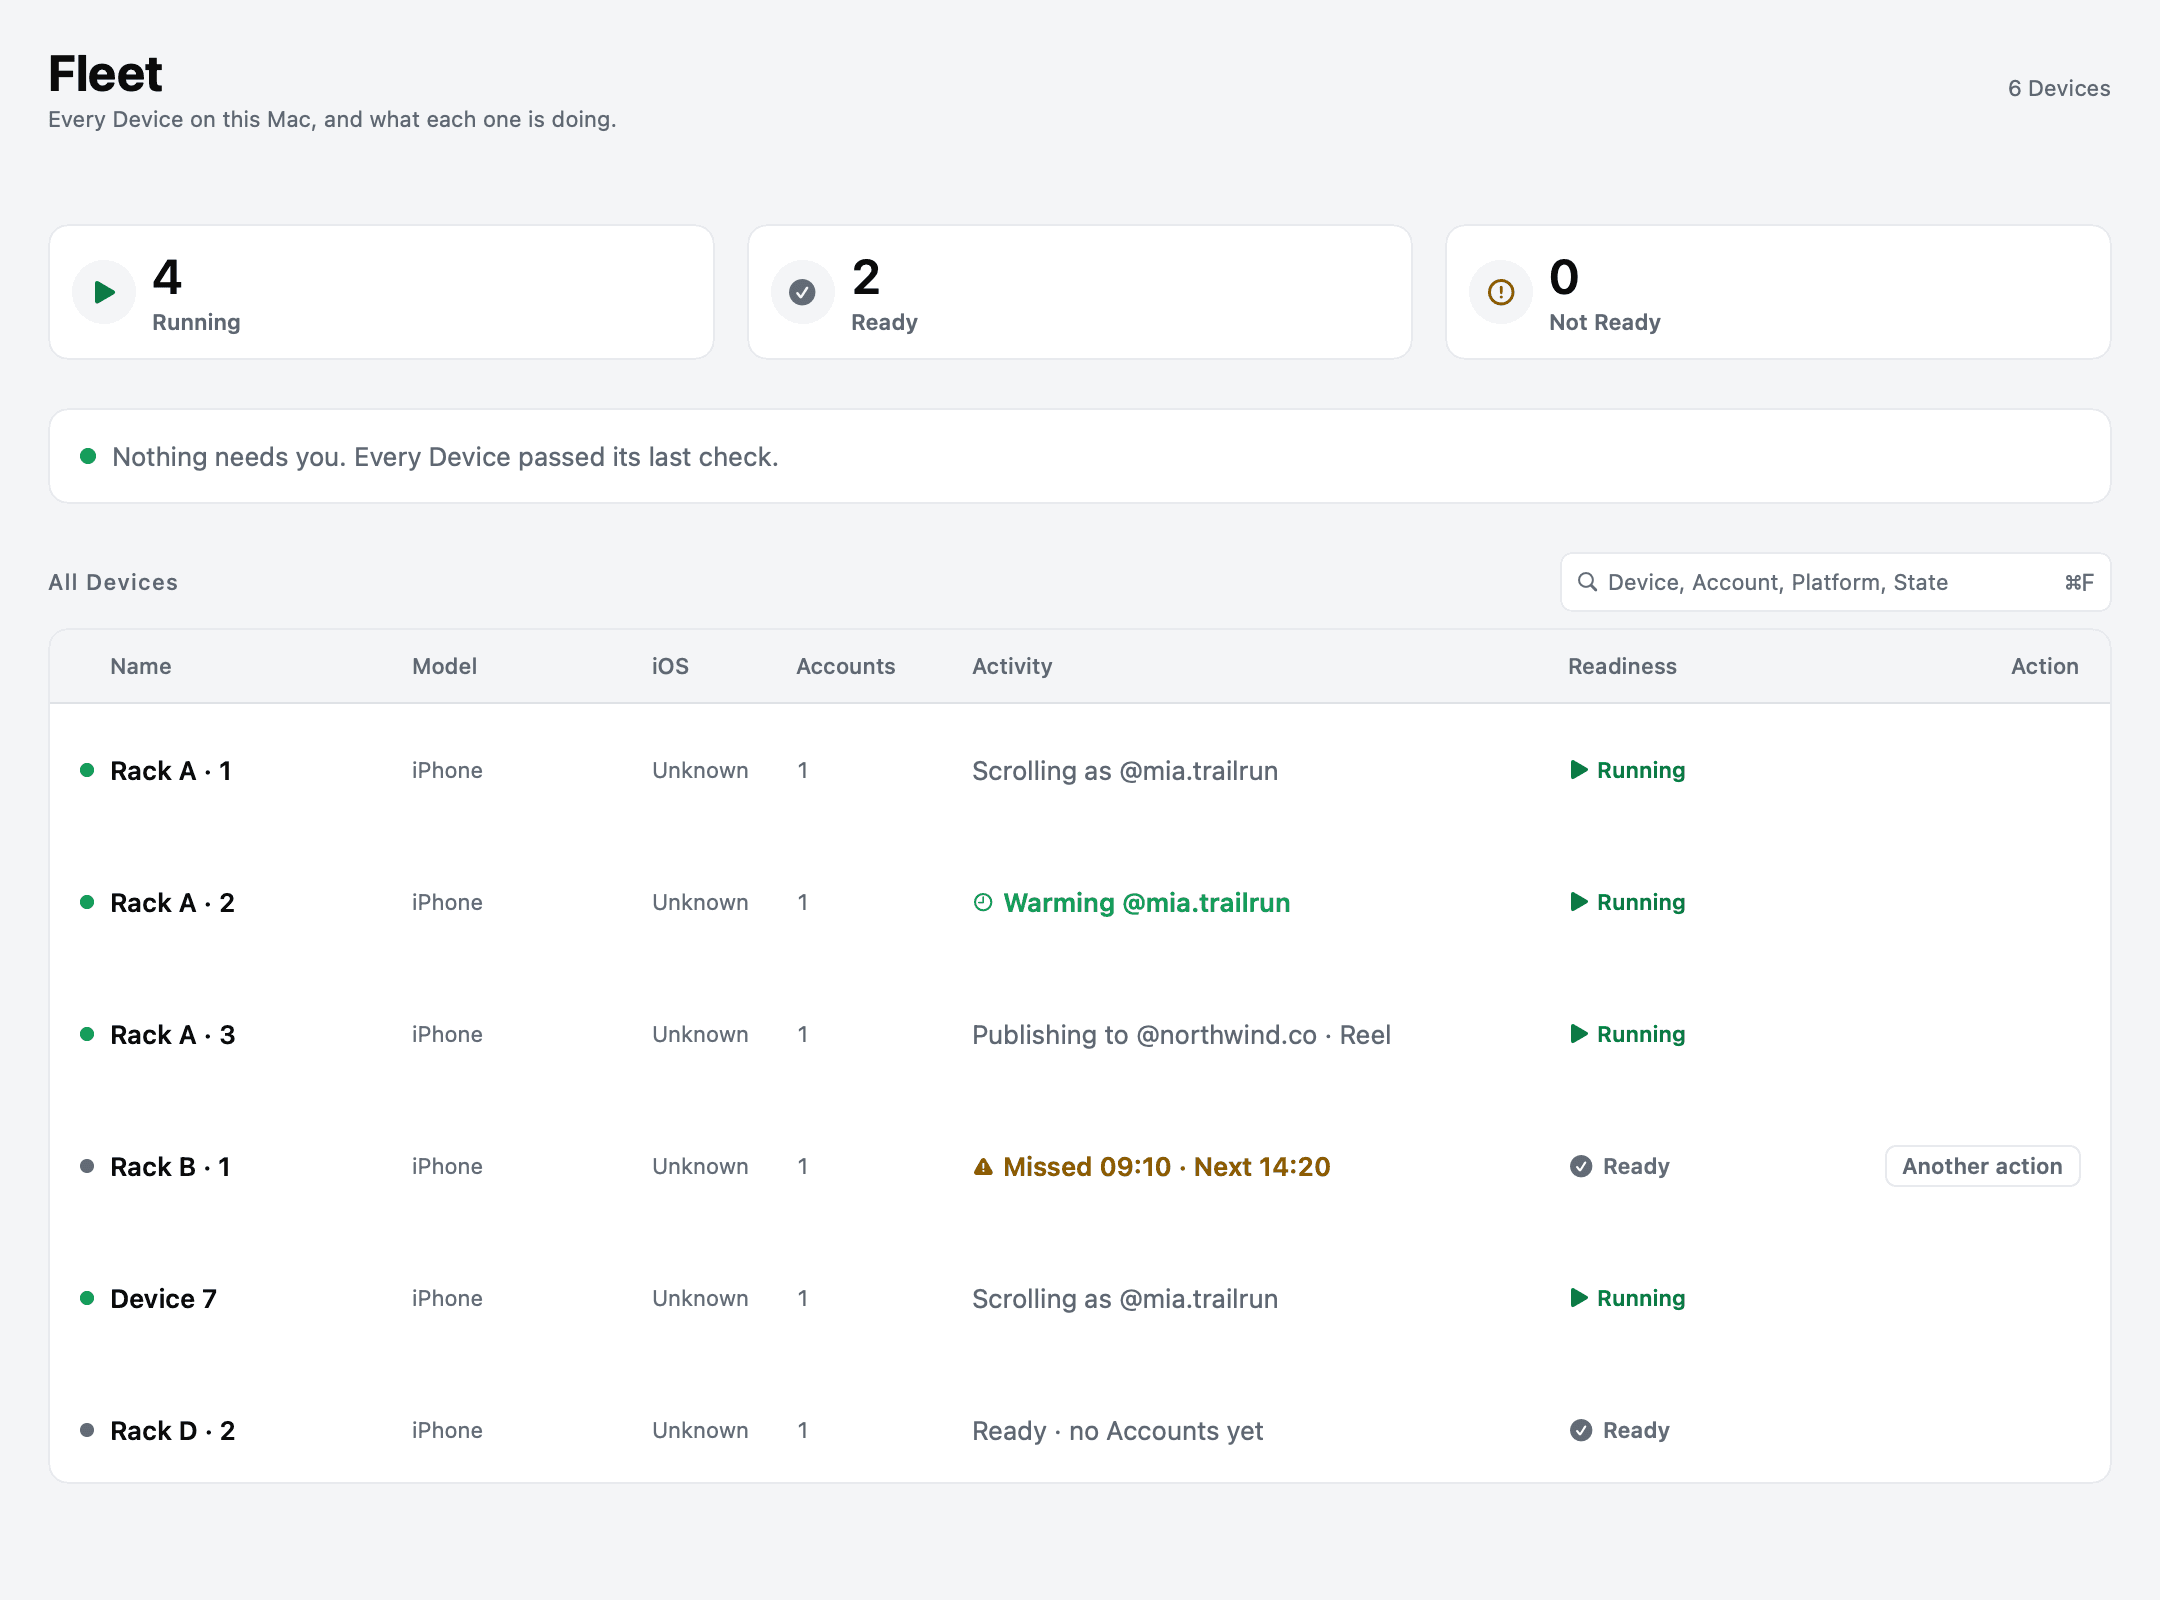Click 'Scrolling as @mia.trailrun' in Device 7 row
The height and width of the screenshot is (1600, 2160).
pos(1125,1298)
